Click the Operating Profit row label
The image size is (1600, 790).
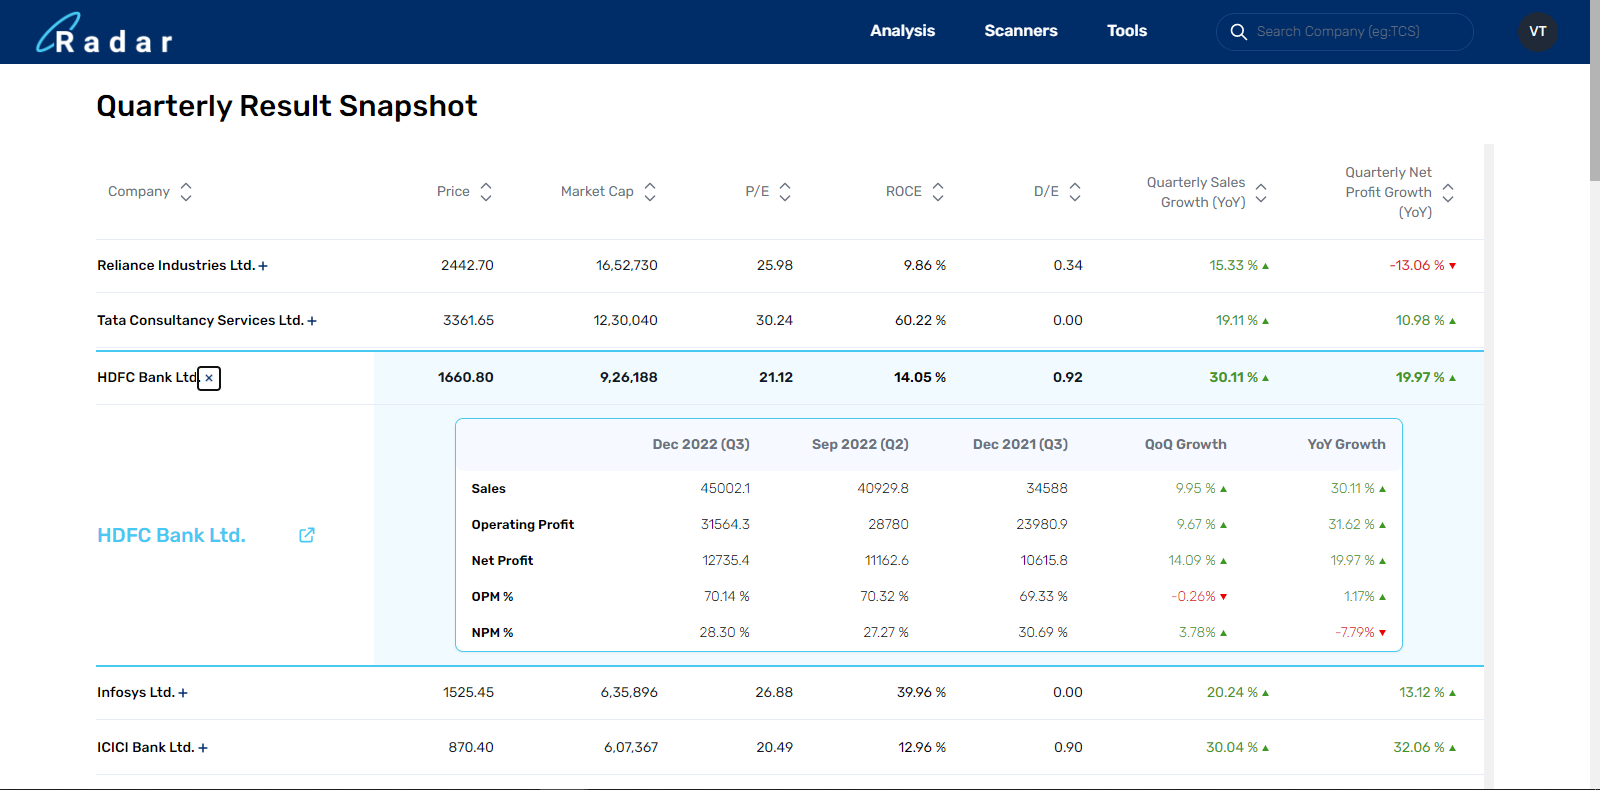(523, 524)
